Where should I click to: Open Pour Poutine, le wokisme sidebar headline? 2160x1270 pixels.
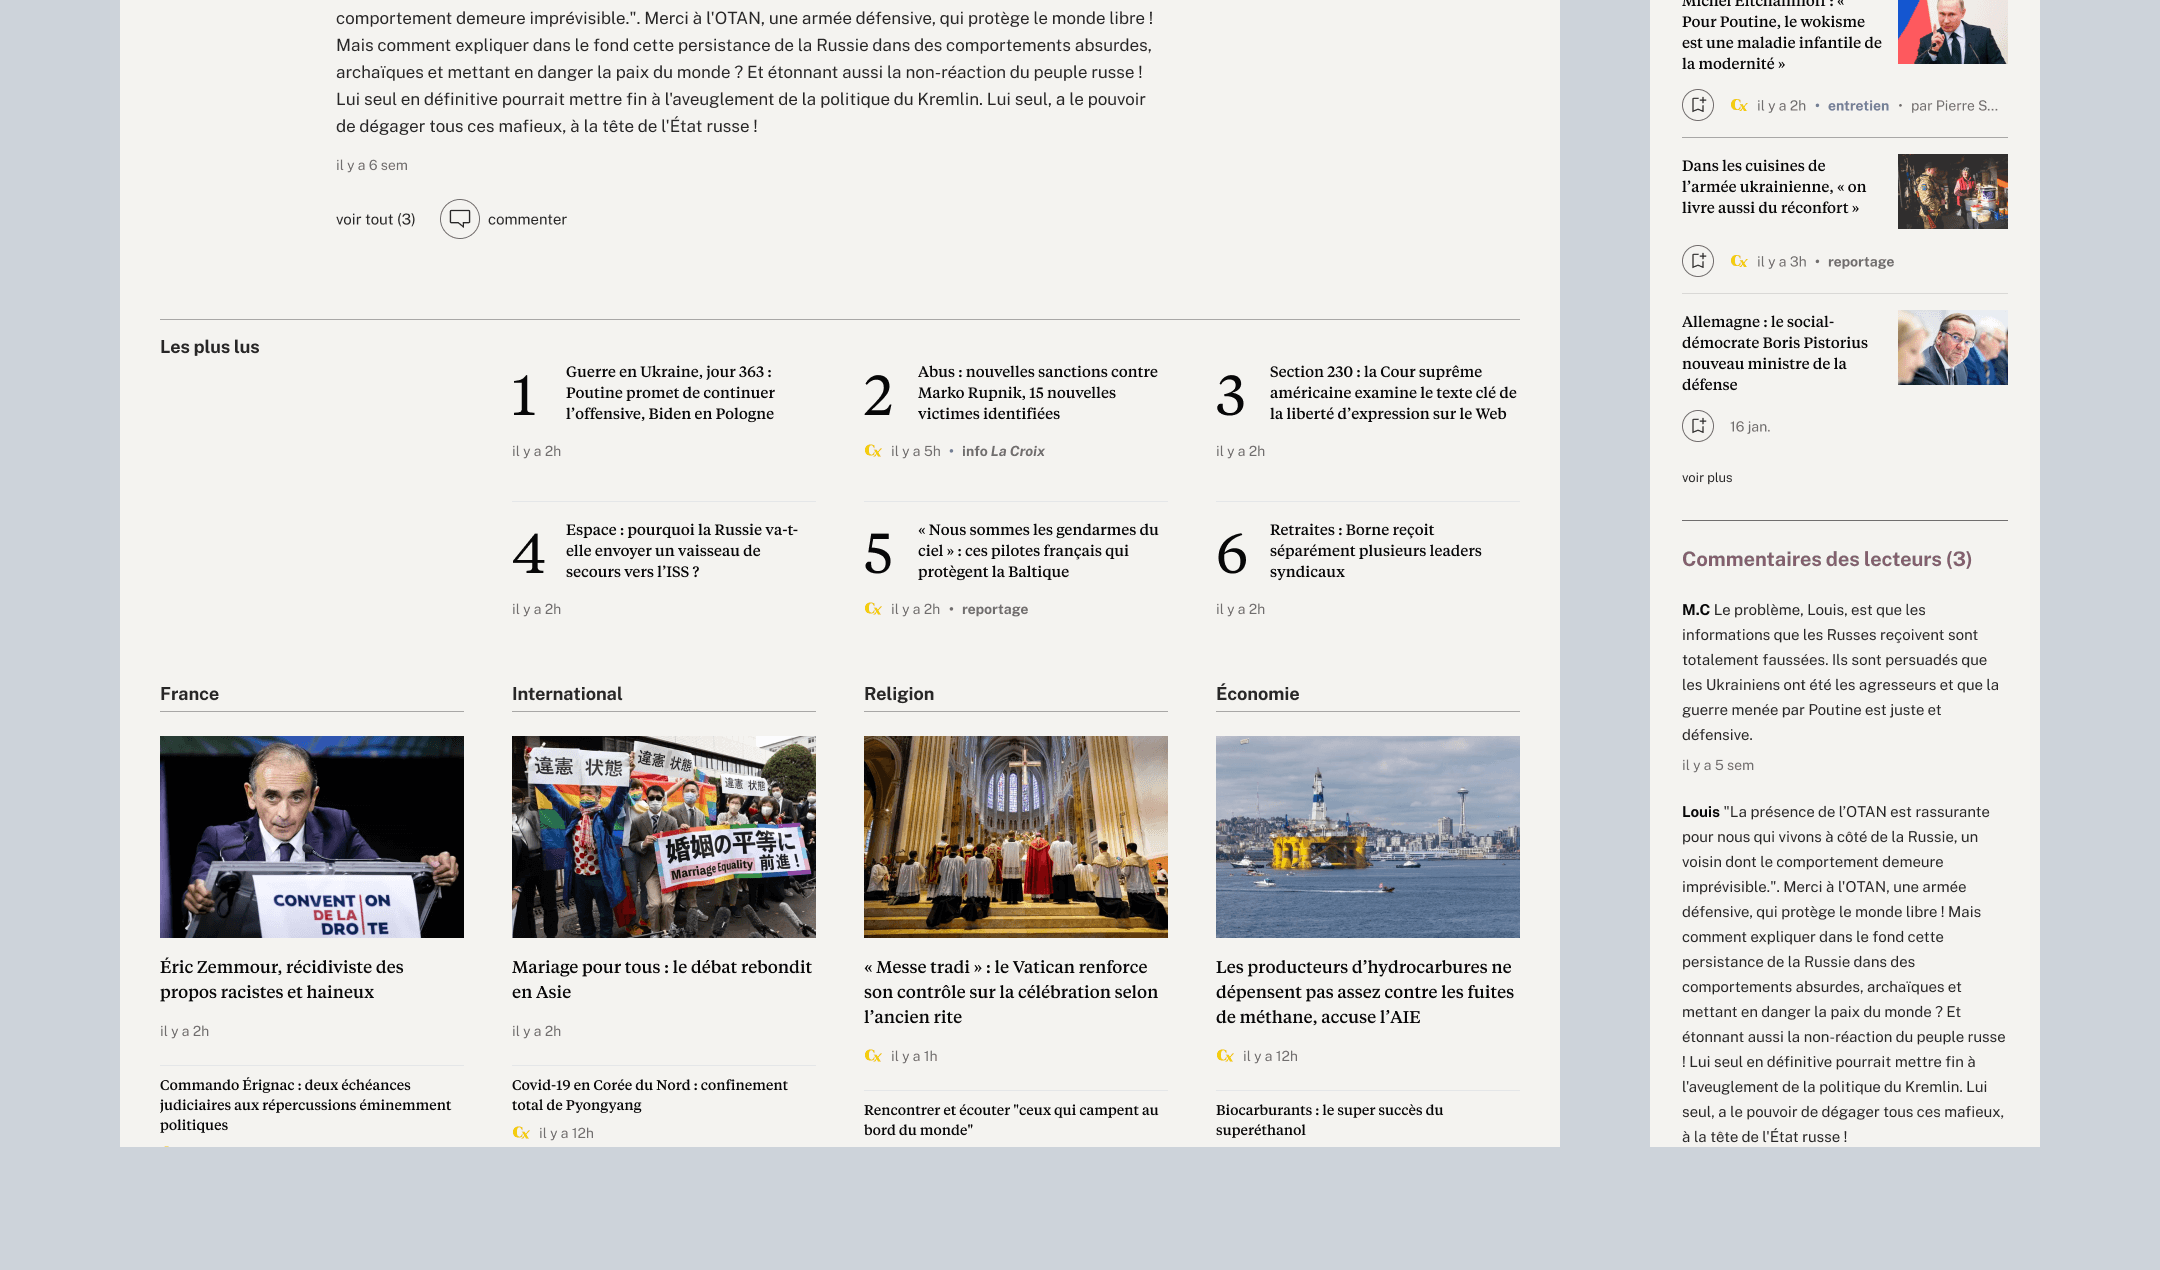pos(1782,36)
